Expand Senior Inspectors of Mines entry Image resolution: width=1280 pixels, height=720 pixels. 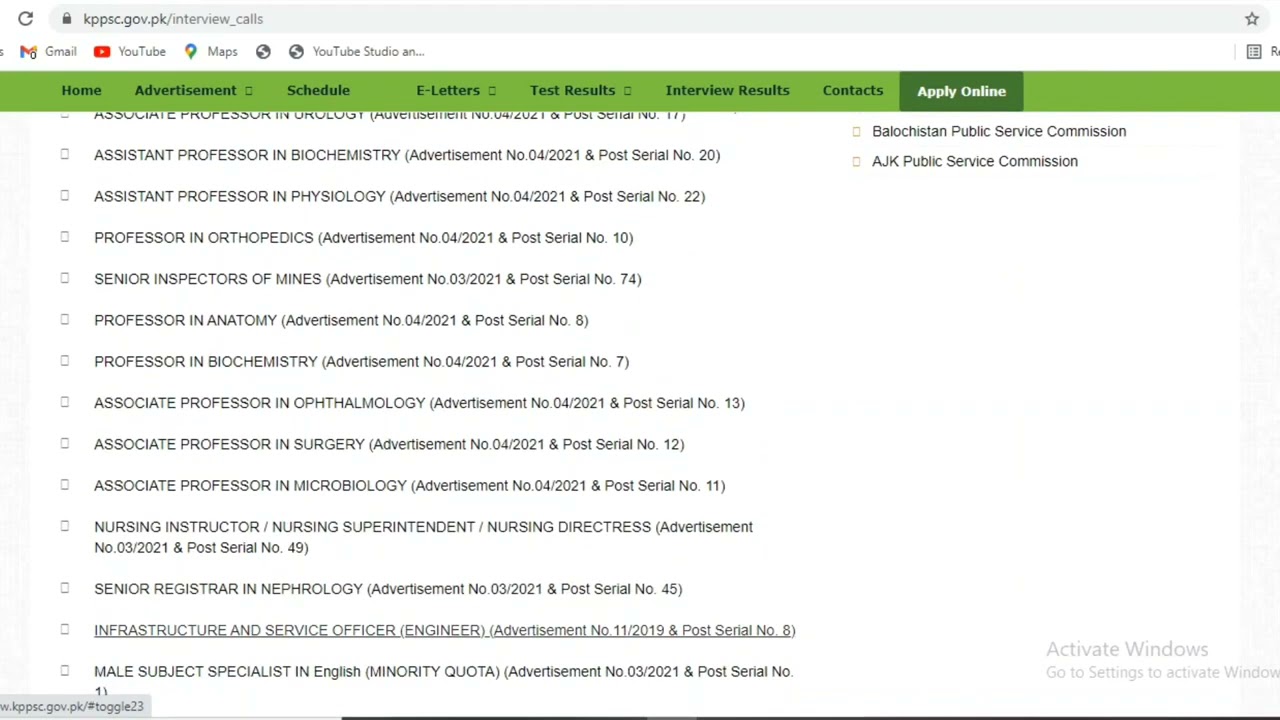point(368,279)
